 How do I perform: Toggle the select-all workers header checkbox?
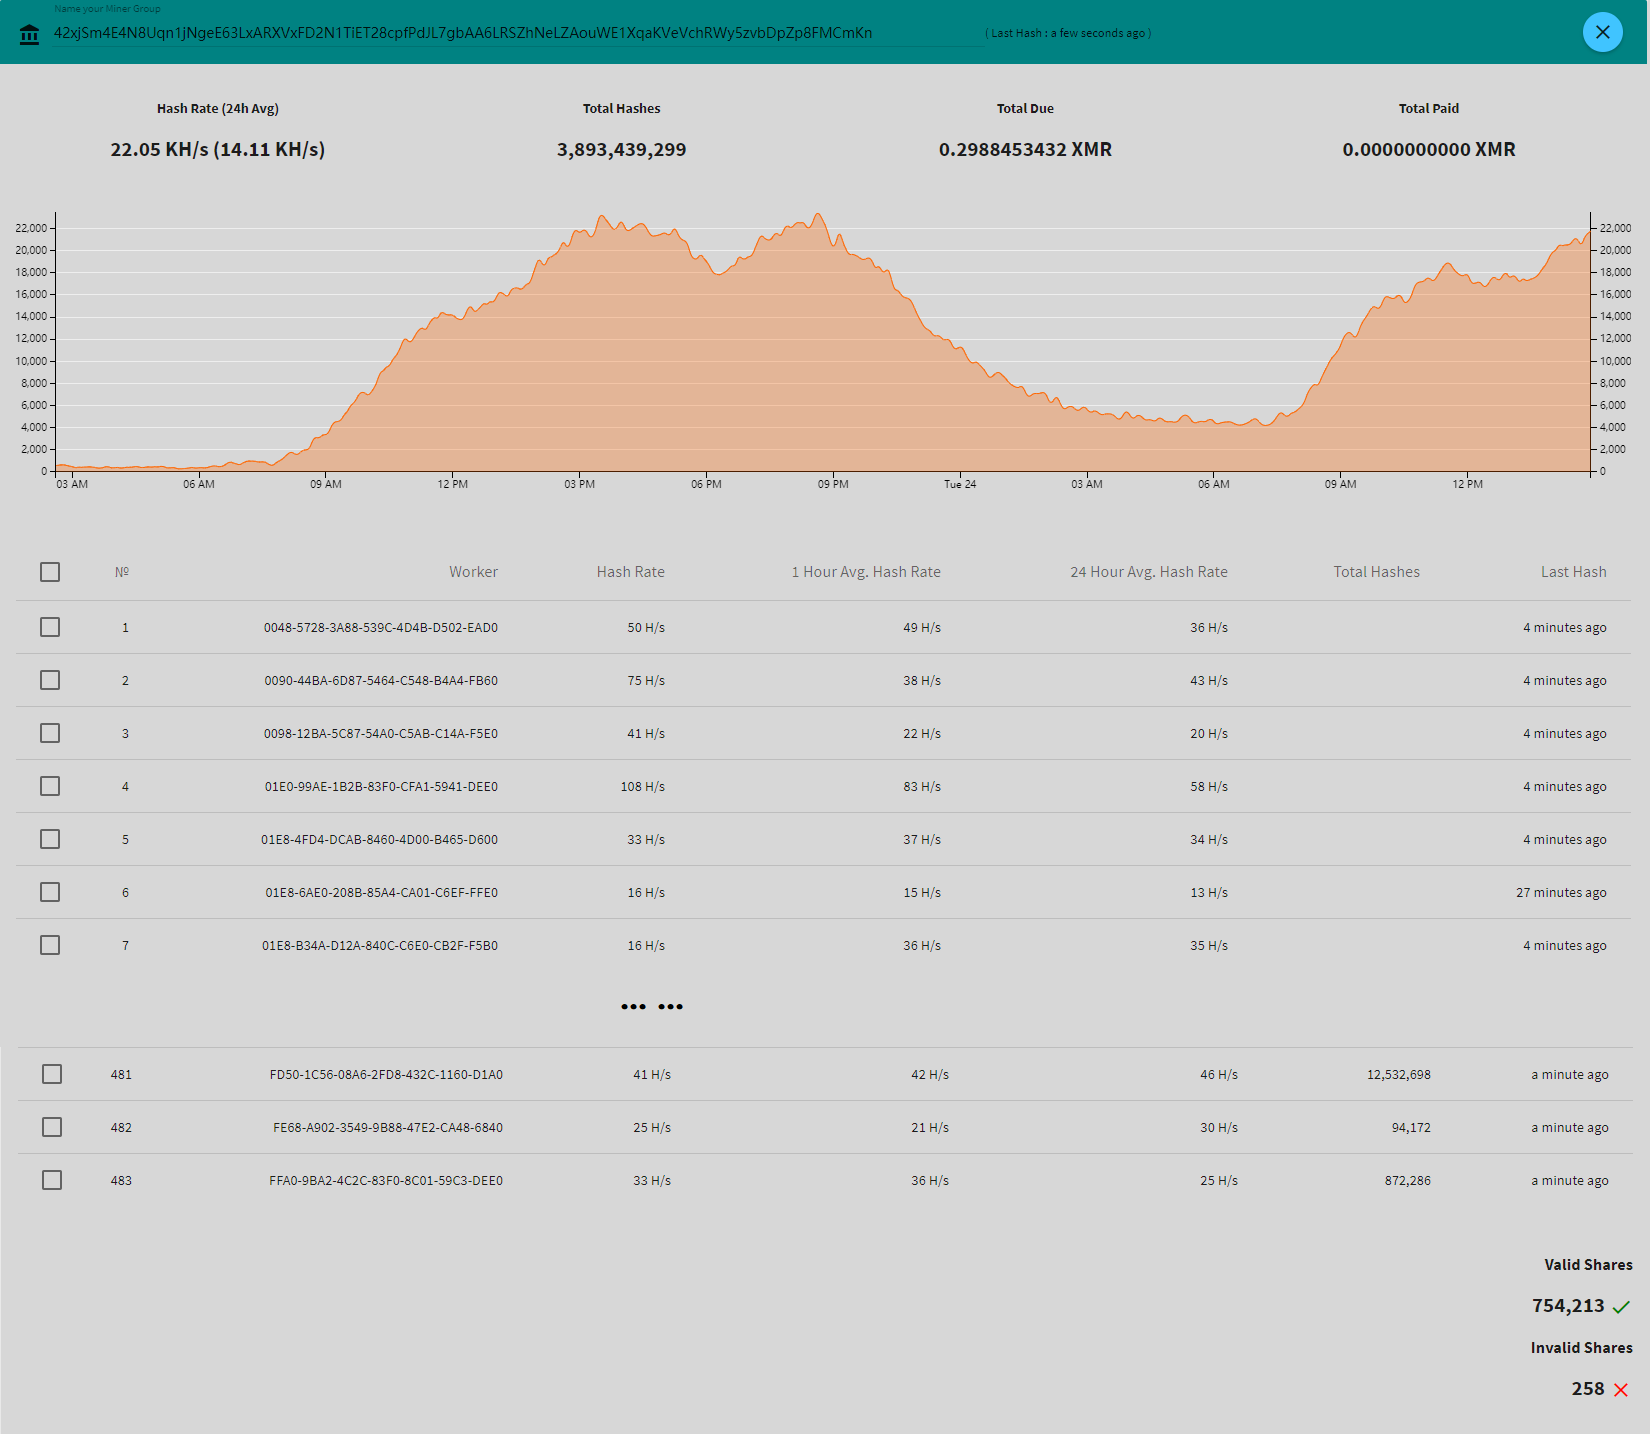50,572
